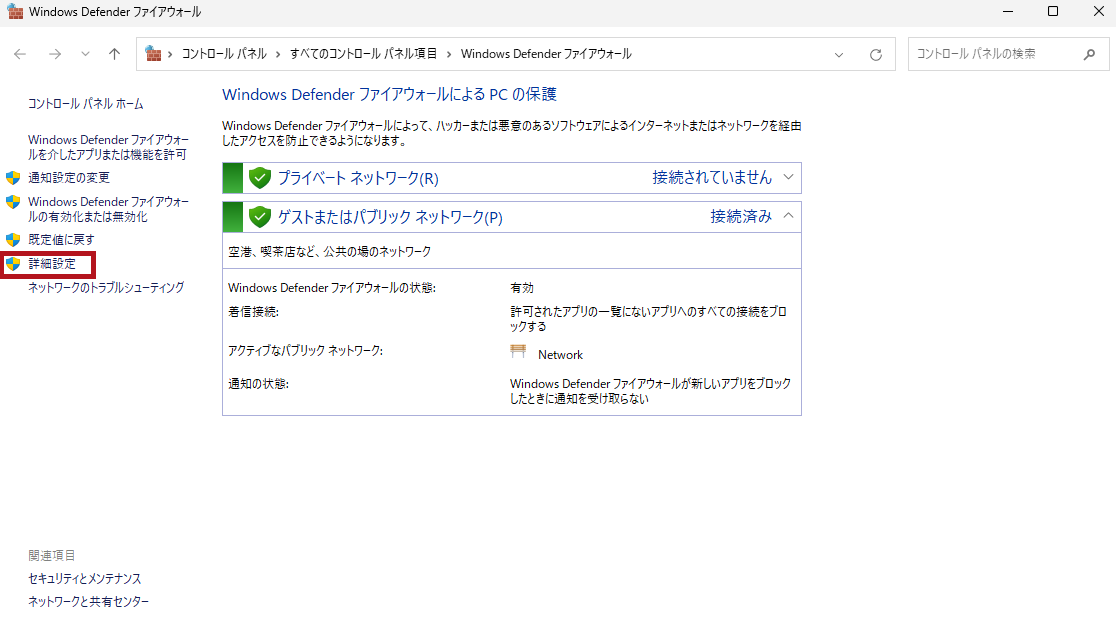Click the Forward navigation arrow

[55, 54]
